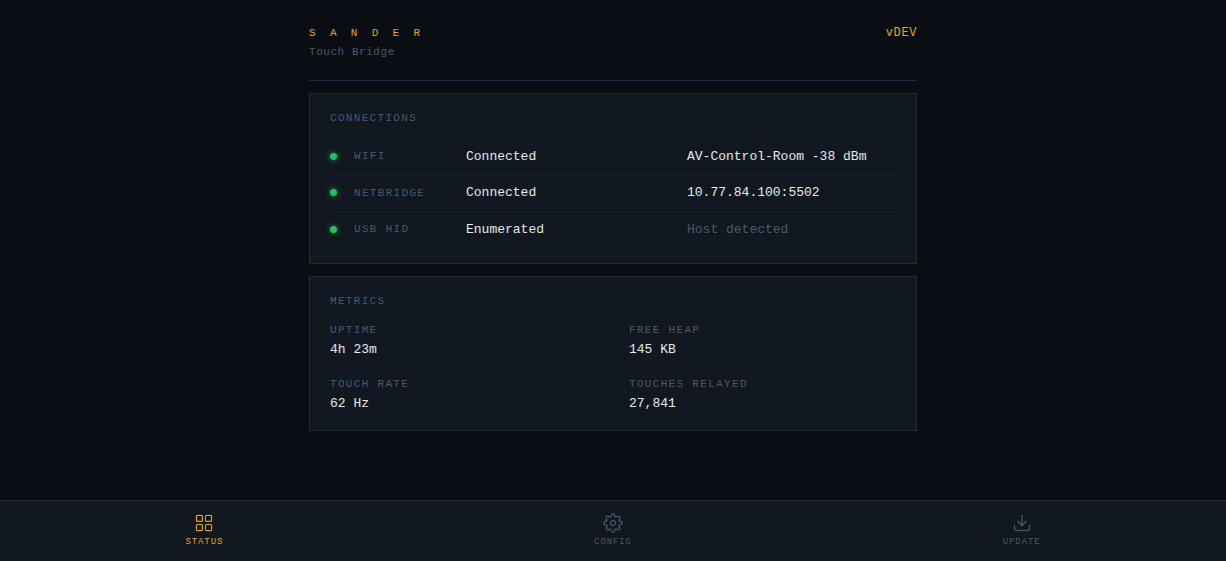Viewport: 1226px width, 561px height.
Task: Click the TOUCH RATE label
Action: [x=369, y=384]
